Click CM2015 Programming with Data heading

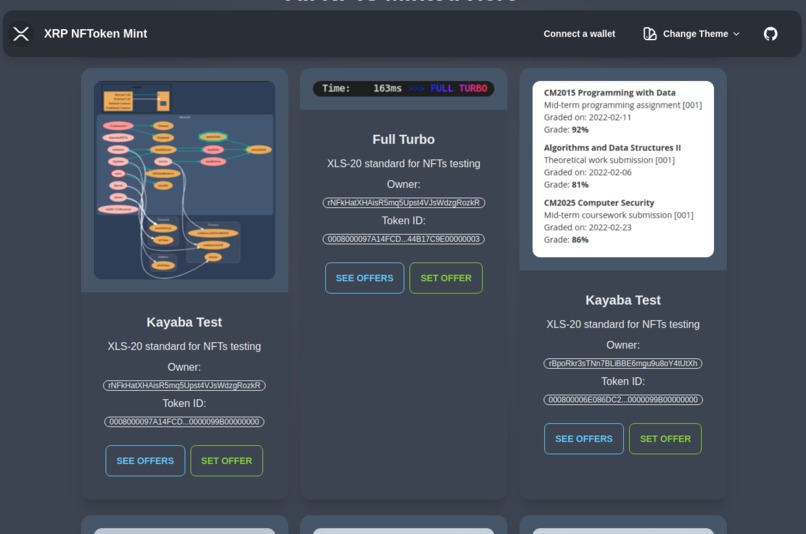610,93
